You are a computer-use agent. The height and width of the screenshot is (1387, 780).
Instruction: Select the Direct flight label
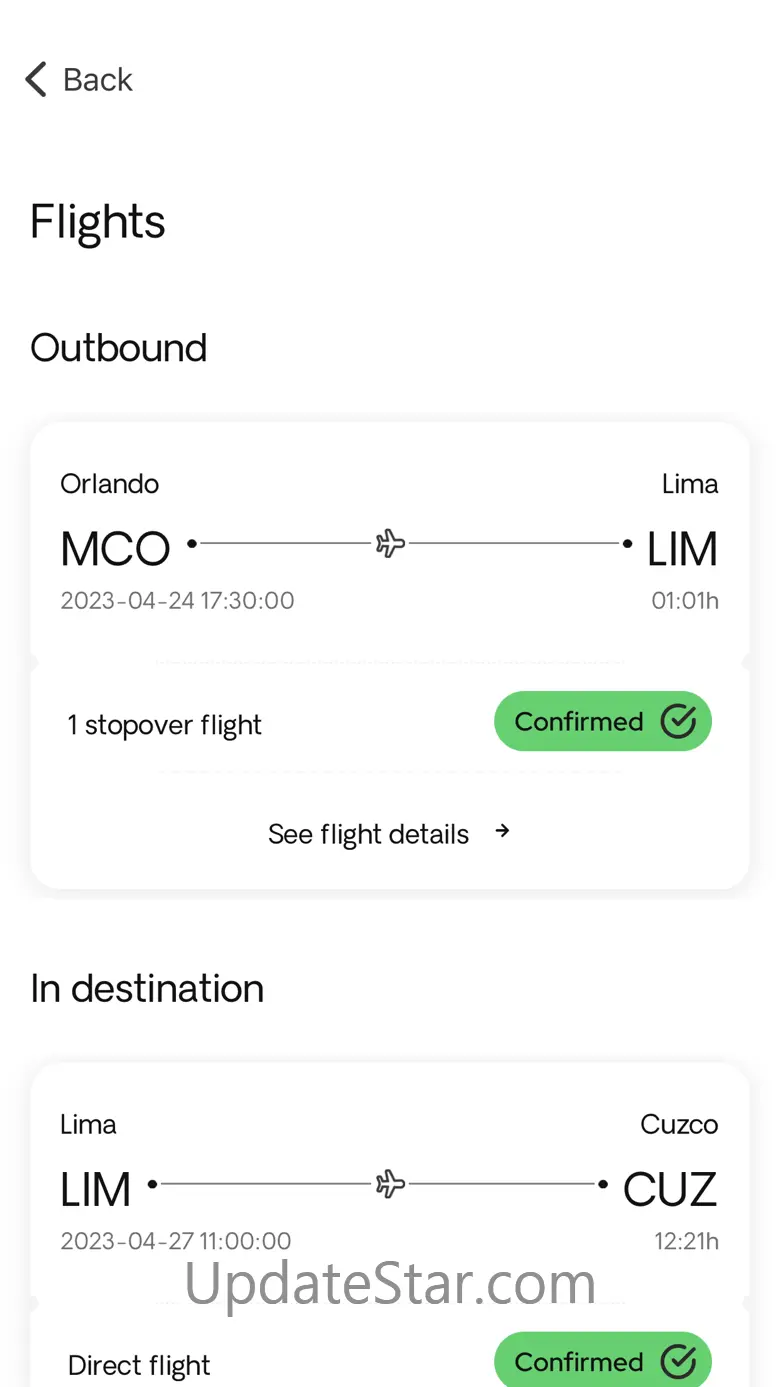click(139, 1365)
